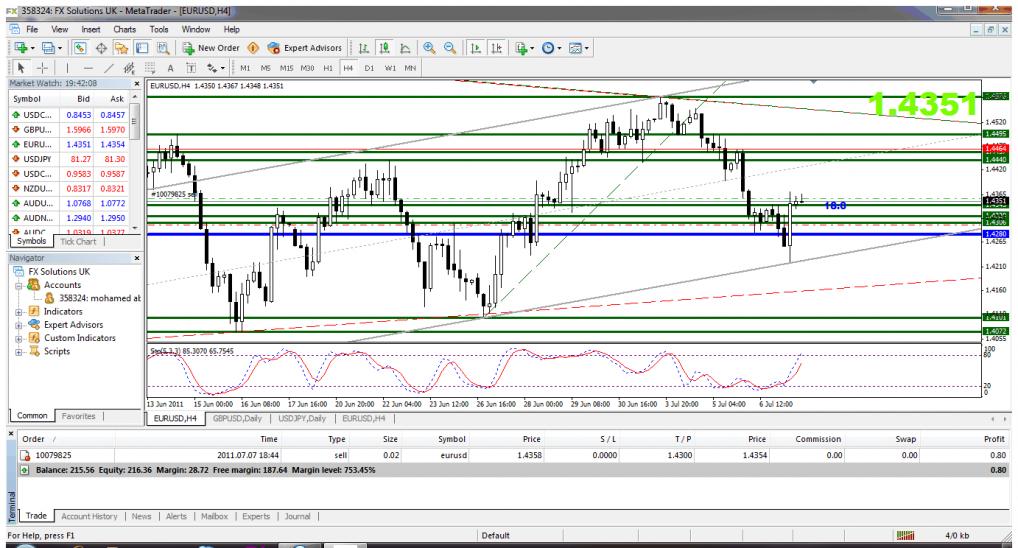The height and width of the screenshot is (548, 1018).
Task: Close the Market Watch panel
Action: 137,84
